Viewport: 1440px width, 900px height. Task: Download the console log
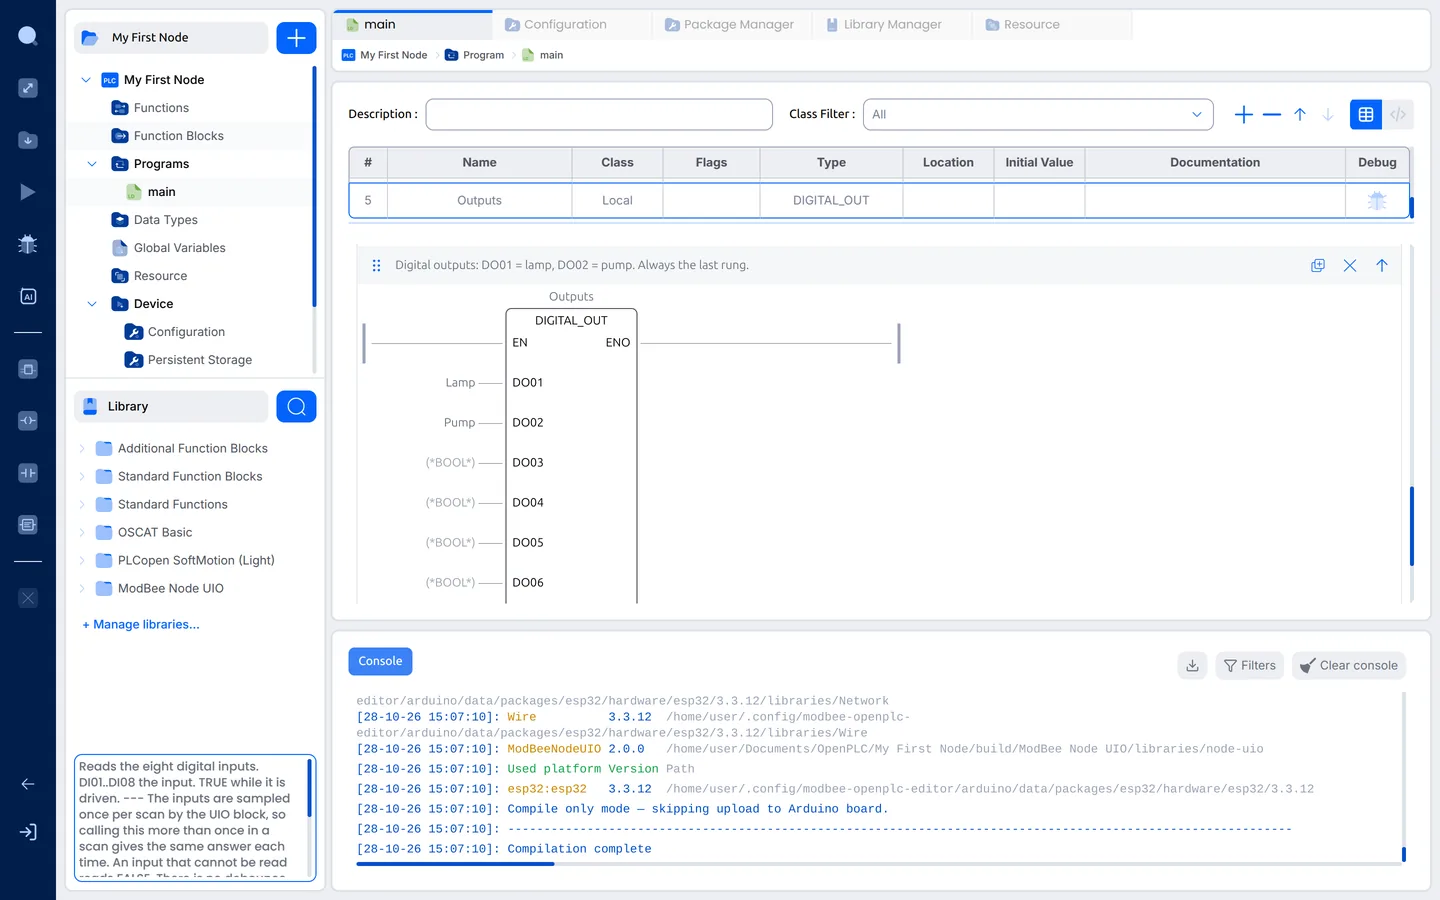tap(1193, 665)
